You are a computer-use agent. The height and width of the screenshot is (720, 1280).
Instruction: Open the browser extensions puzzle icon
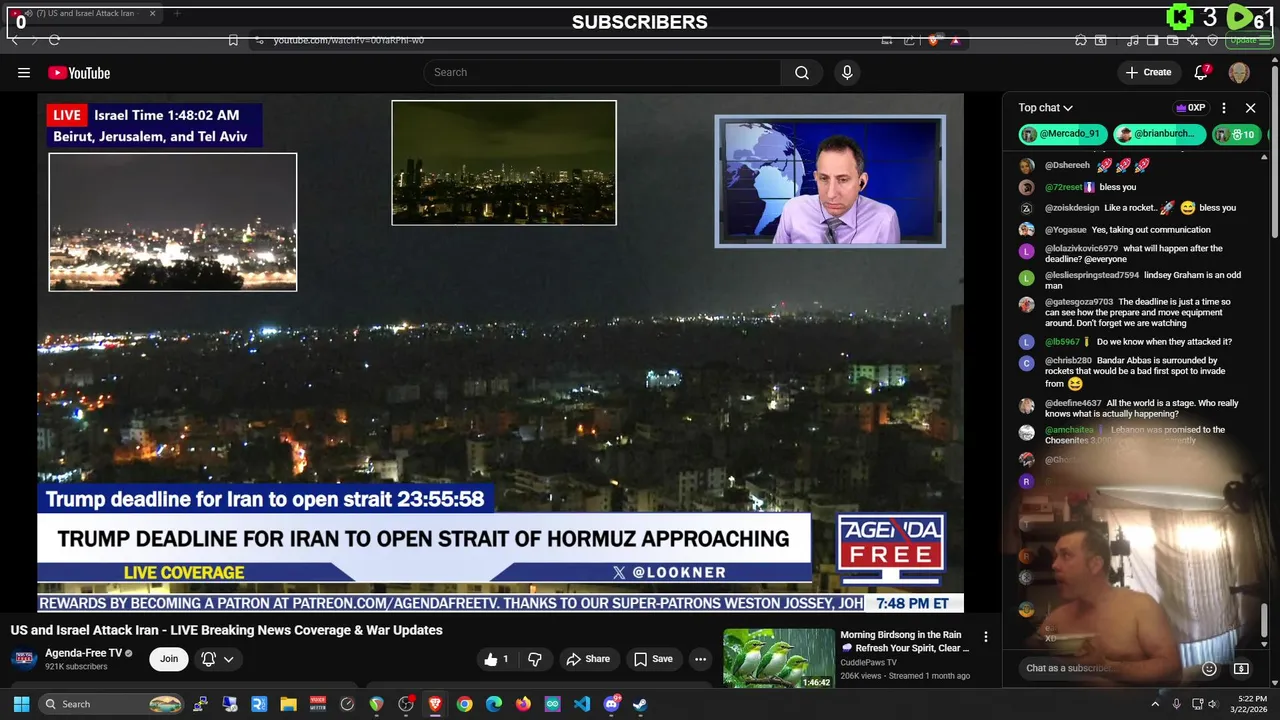tap(1081, 40)
